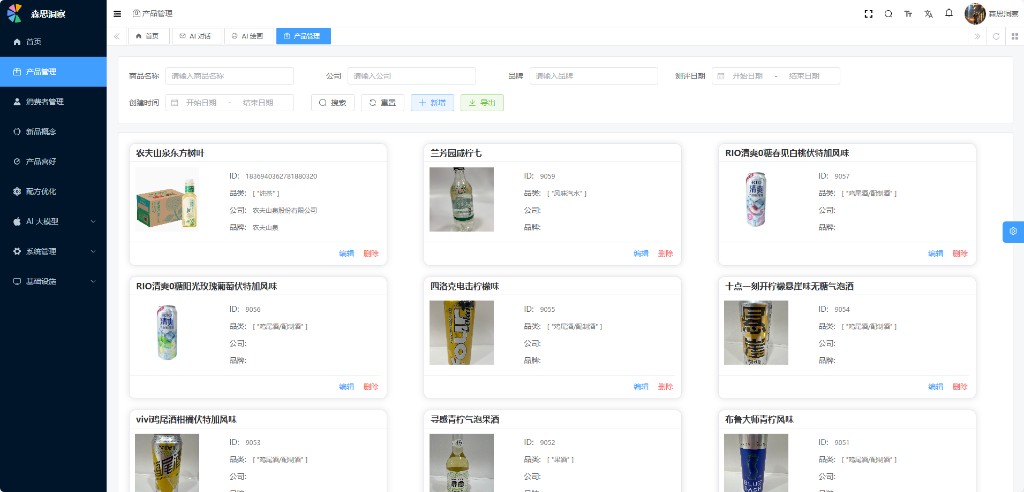This screenshot has width=1024, height=492.
Task: Collapse the sidebar with the hamburger icon
Action: [x=117, y=14]
